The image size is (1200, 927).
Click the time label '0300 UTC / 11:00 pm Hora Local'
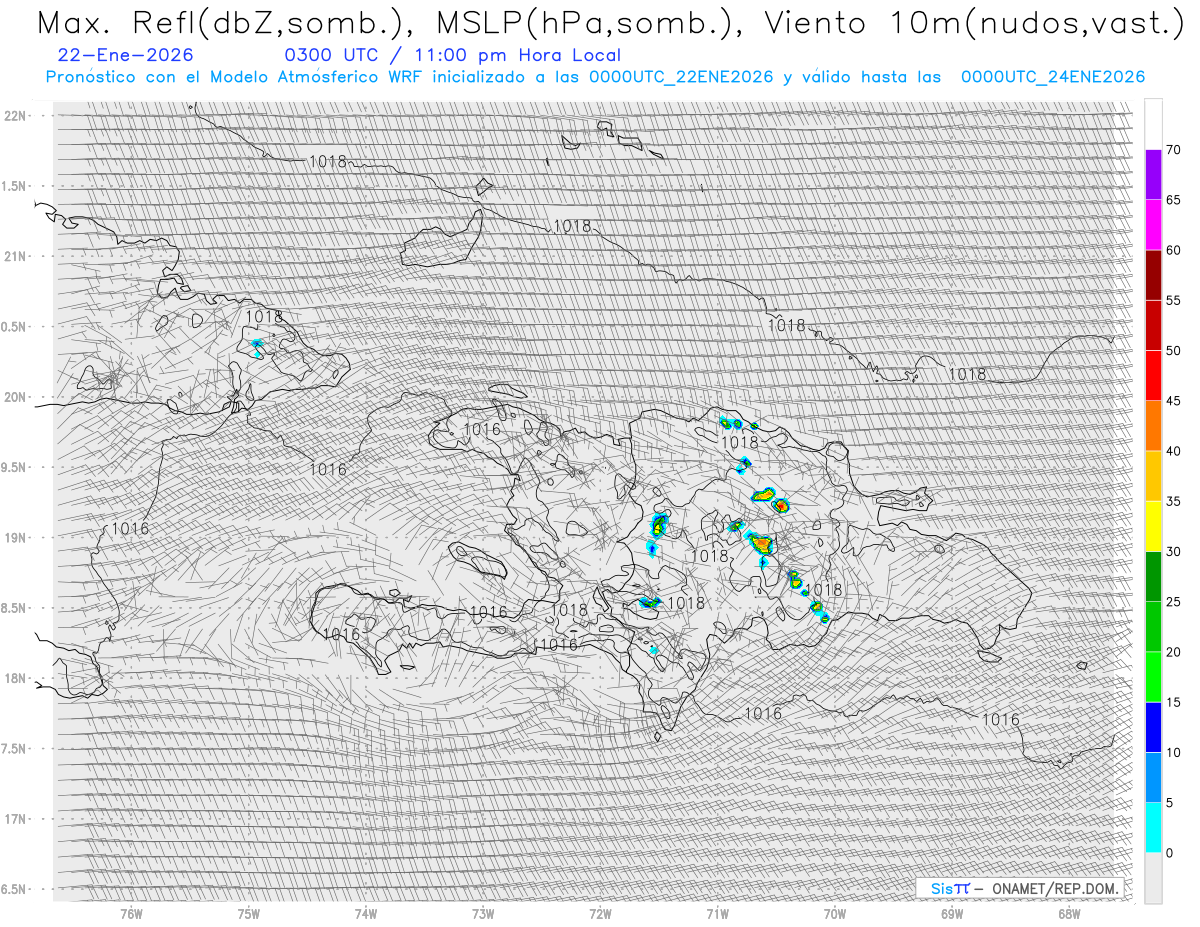click(452, 56)
